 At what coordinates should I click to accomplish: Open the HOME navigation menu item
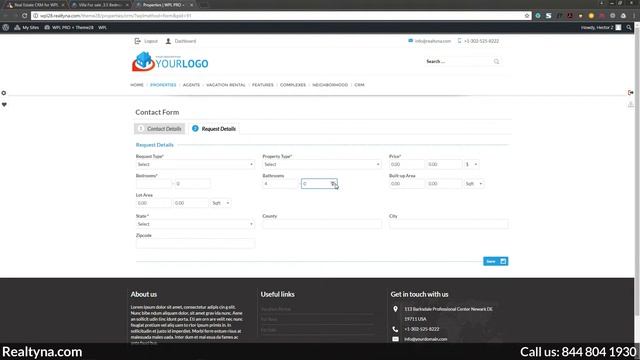(x=137, y=85)
